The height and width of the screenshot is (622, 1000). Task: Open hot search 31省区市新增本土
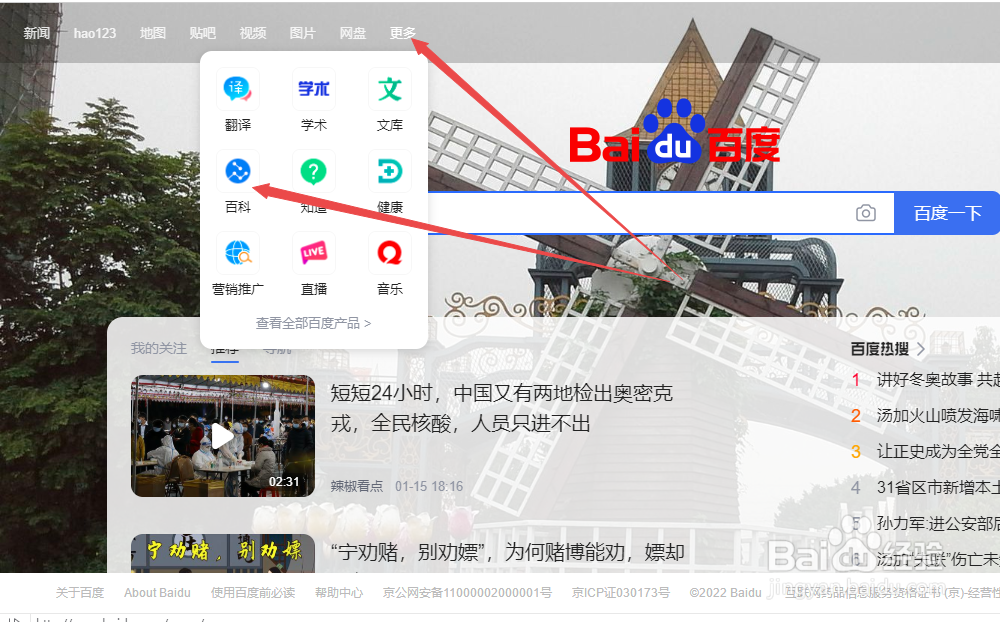(x=938, y=487)
